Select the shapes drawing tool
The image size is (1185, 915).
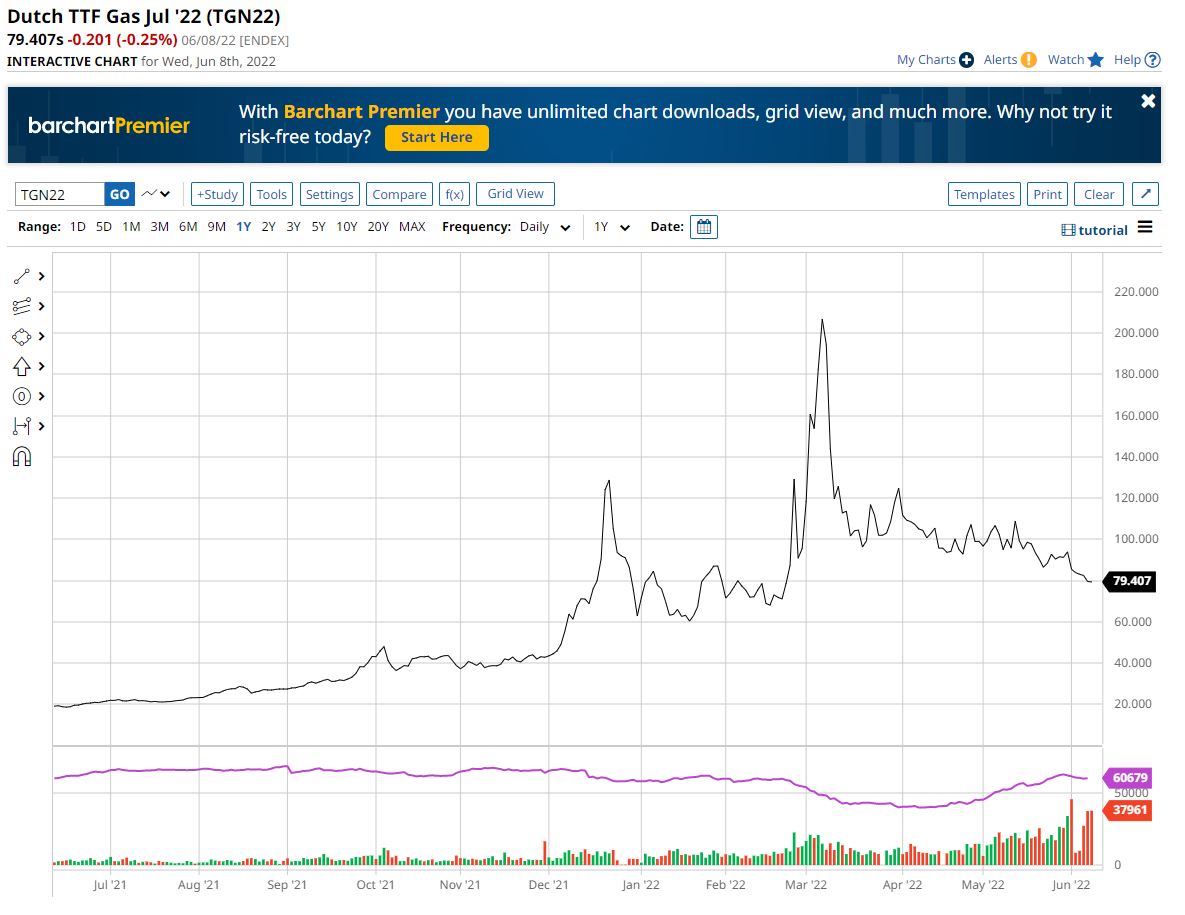pyautogui.click(x=22, y=336)
